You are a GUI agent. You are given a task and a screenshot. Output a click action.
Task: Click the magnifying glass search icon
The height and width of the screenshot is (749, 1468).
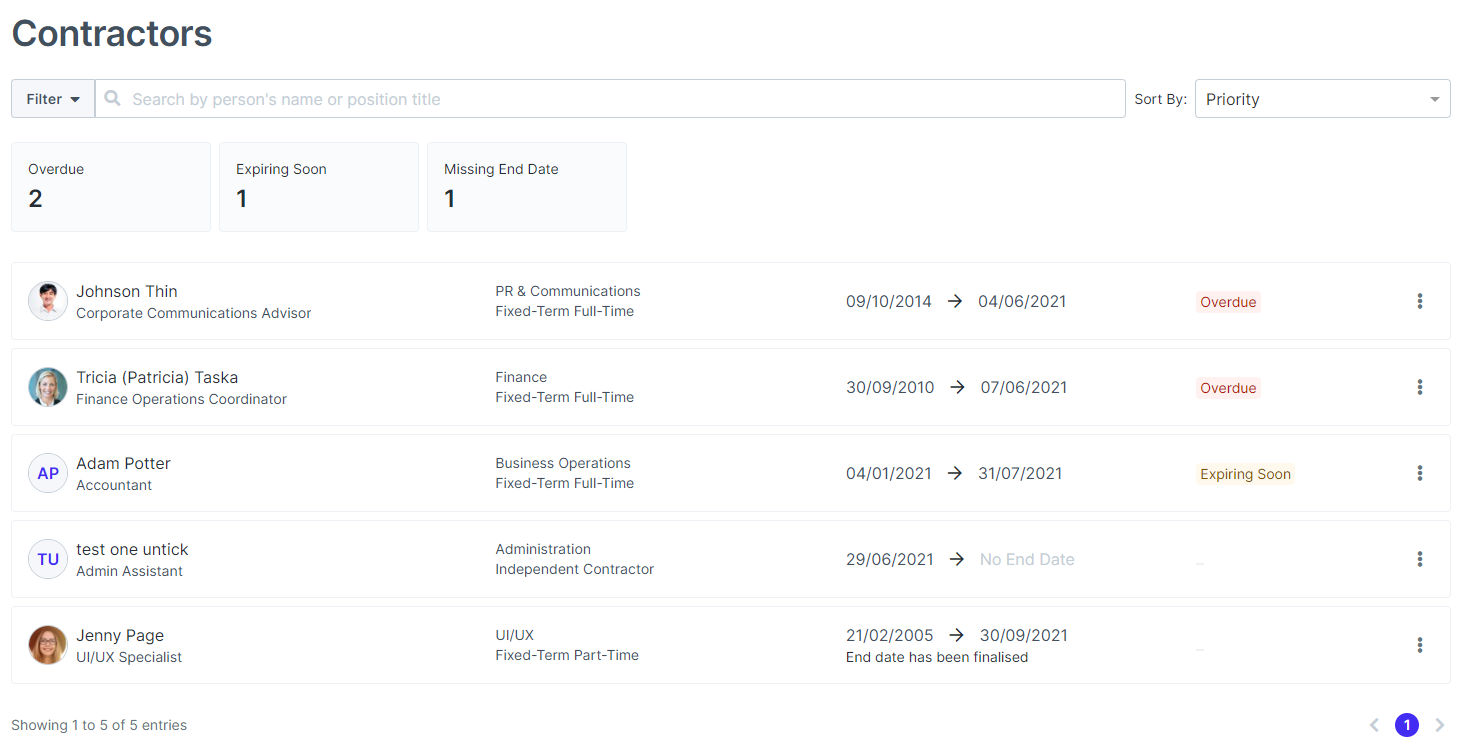click(111, 98)
